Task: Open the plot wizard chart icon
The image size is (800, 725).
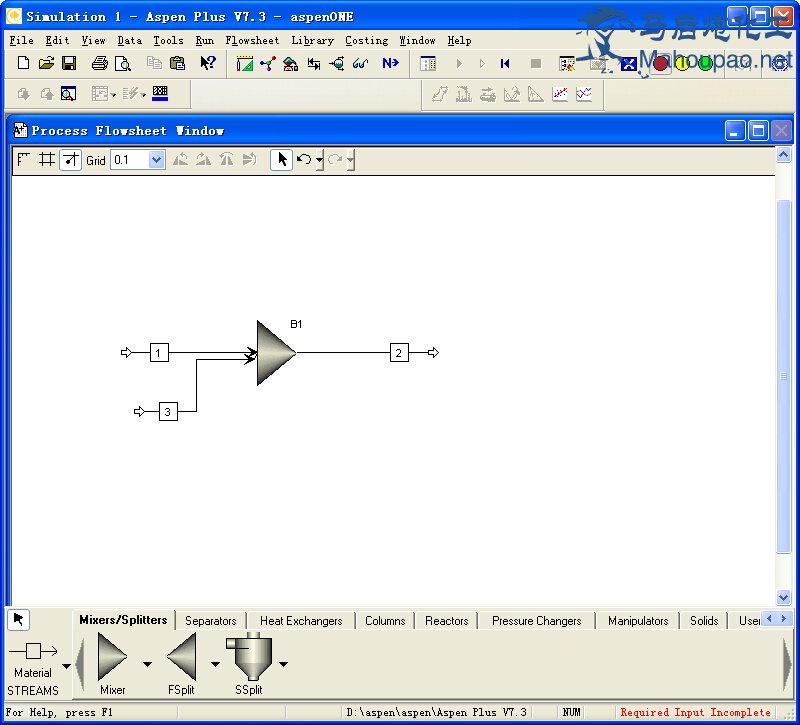Action: (x=560, y=94)
